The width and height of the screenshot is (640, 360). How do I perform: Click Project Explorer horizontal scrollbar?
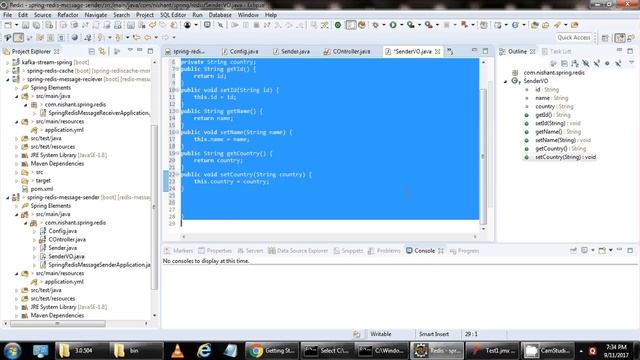58,323
